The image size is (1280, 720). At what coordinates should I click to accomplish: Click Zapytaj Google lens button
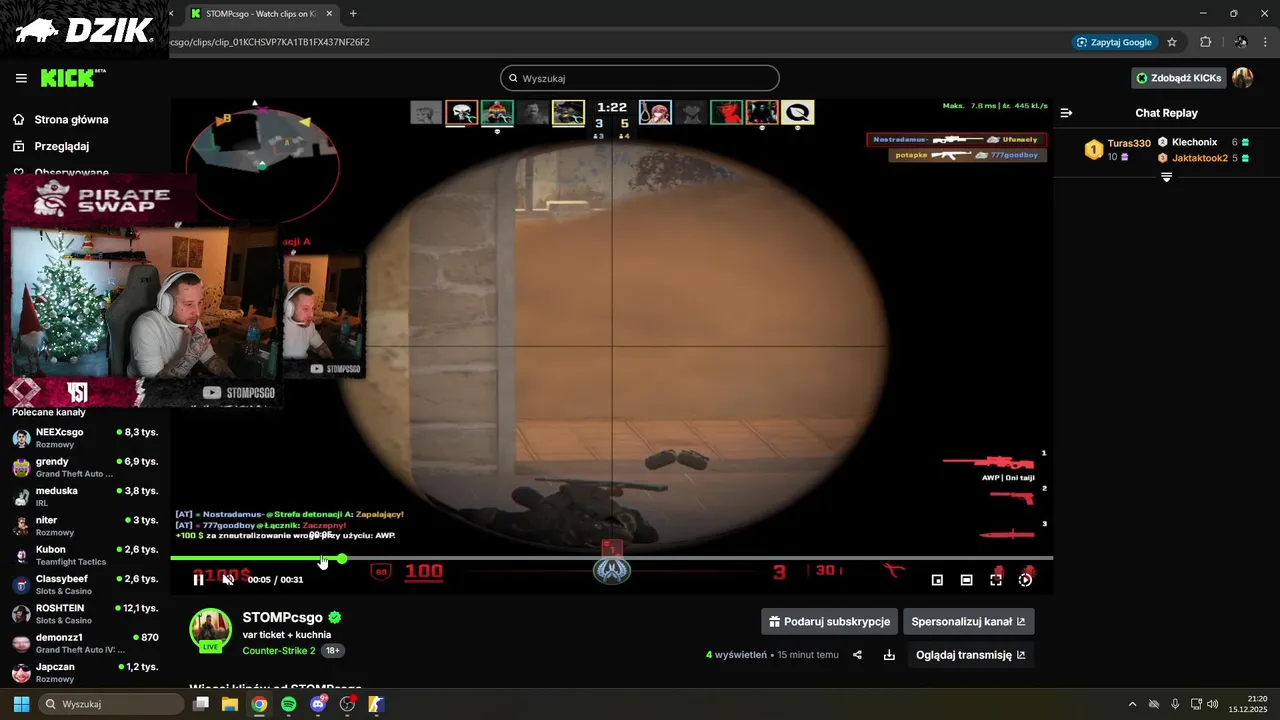[x=1115, y=42]
